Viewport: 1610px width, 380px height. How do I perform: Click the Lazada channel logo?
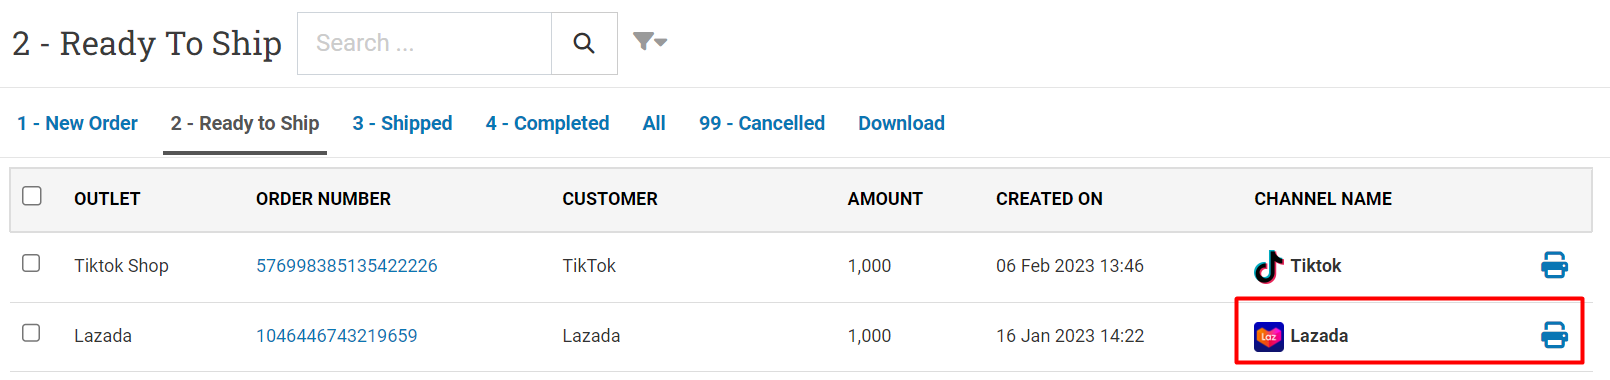coord(1269,336)
